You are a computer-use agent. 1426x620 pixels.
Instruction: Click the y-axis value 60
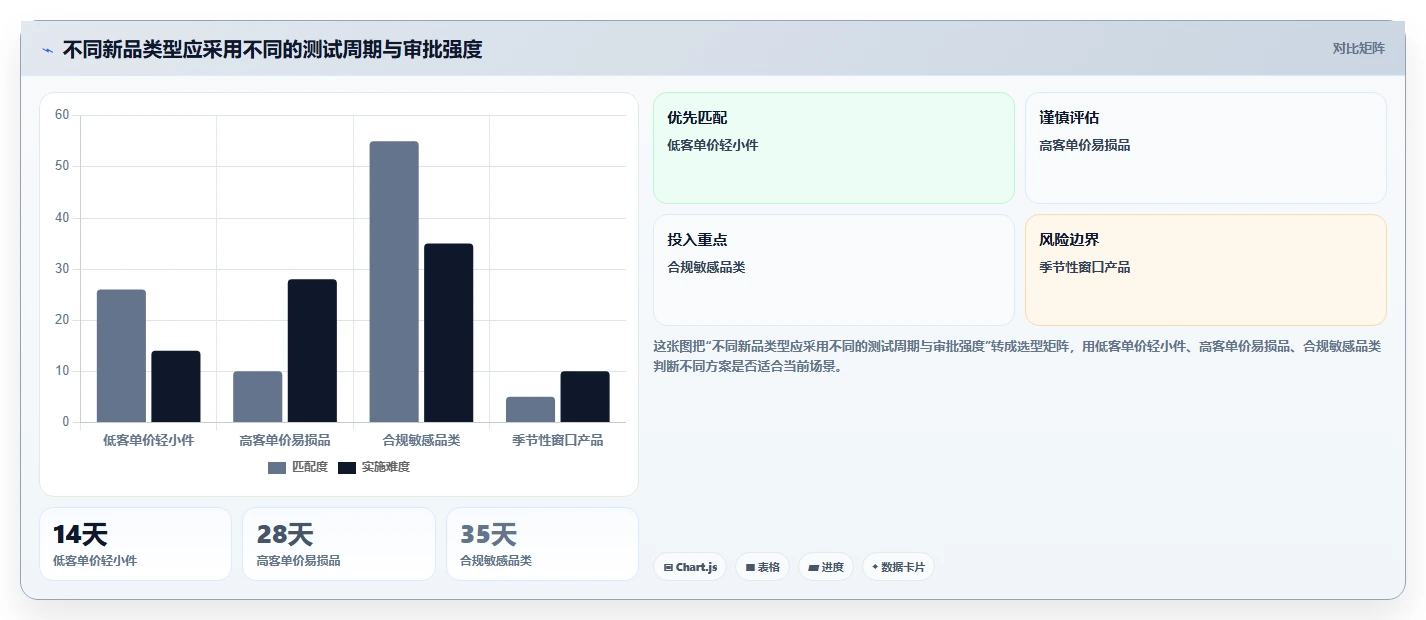pos(62,115)
